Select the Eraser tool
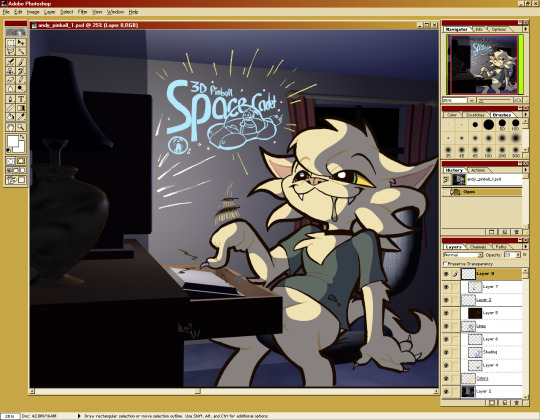Screen dimensions: 540x420 (x=11, y=80)
